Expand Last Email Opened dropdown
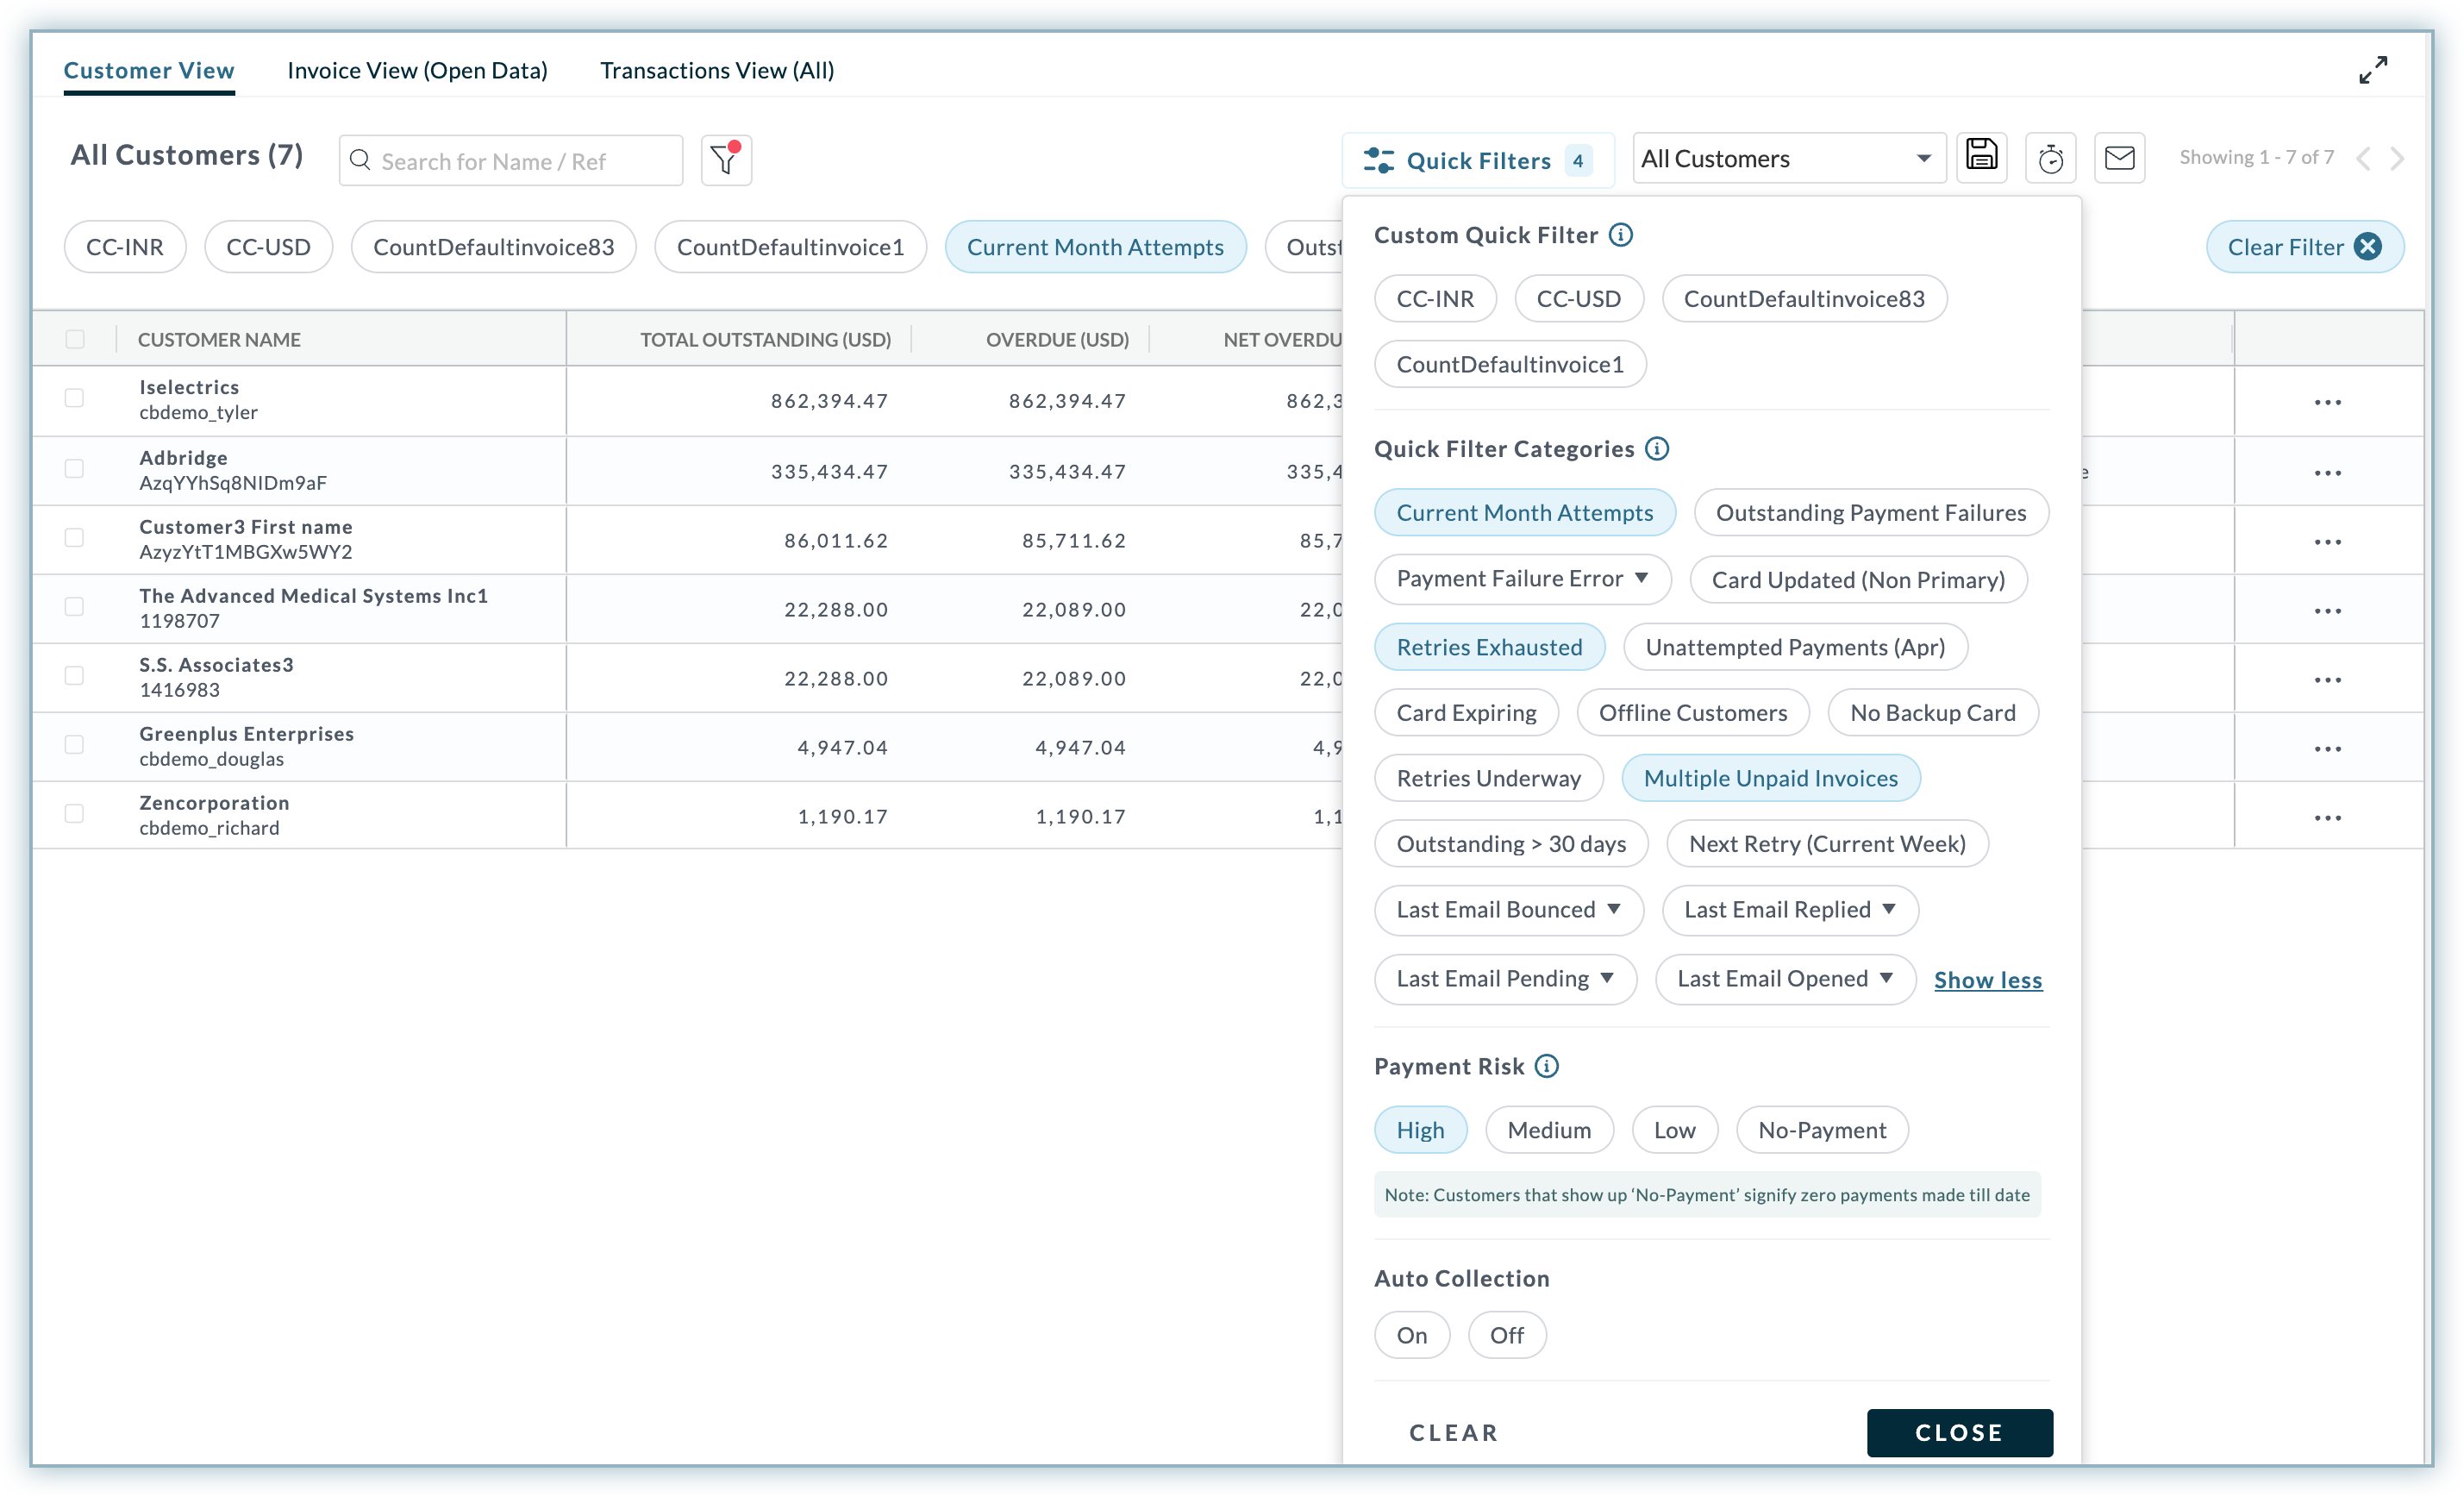2464x1497 pixels. tap(1785, 979)
